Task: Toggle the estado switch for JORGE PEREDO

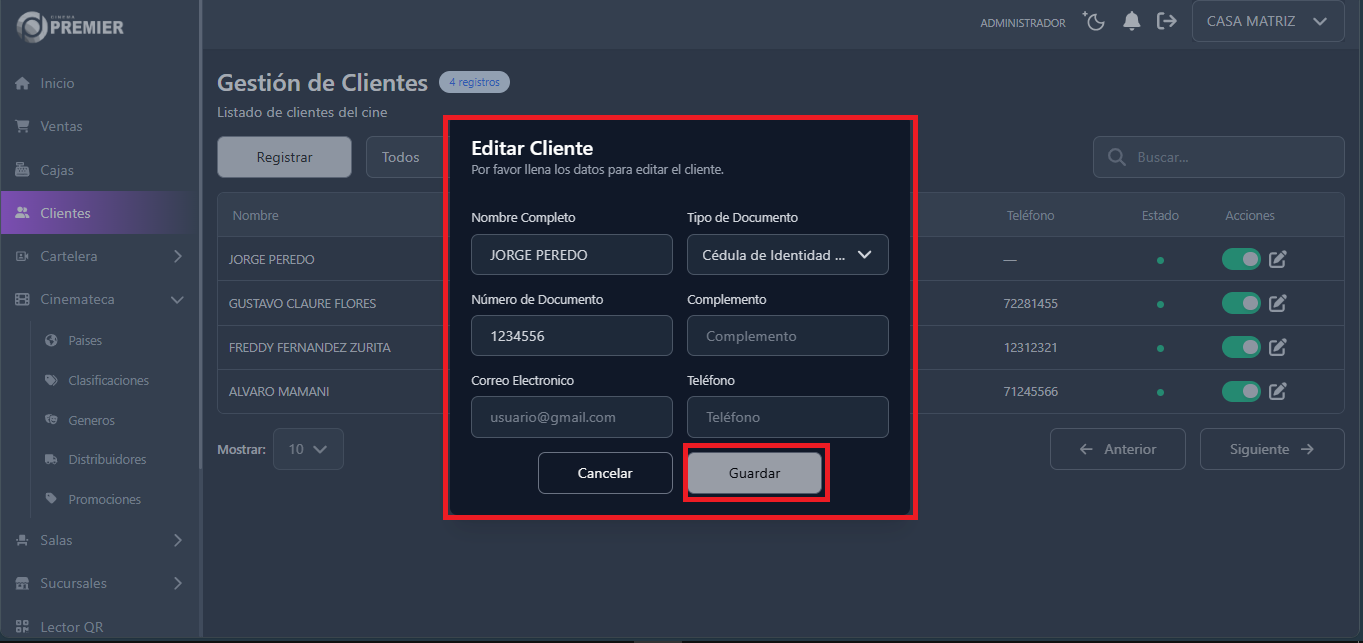Action: click(x=1241, y=258)
